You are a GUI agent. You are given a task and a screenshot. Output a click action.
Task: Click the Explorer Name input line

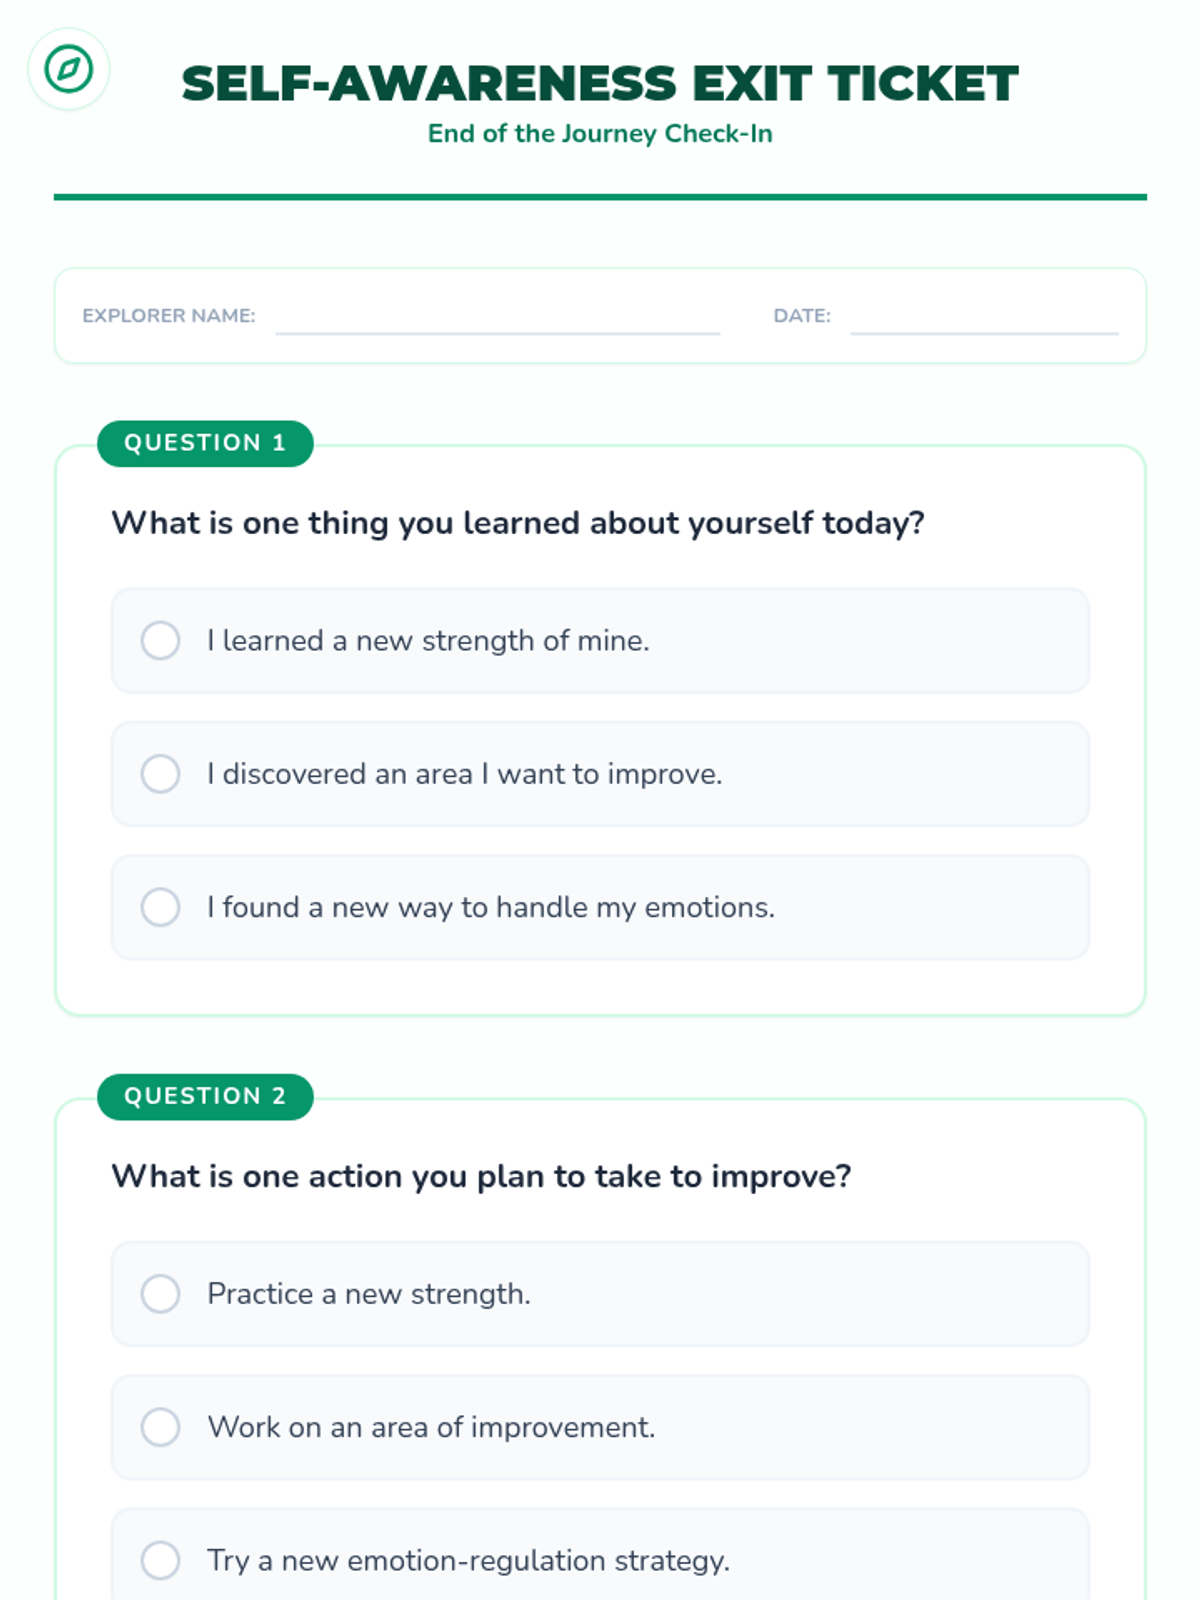497,320
